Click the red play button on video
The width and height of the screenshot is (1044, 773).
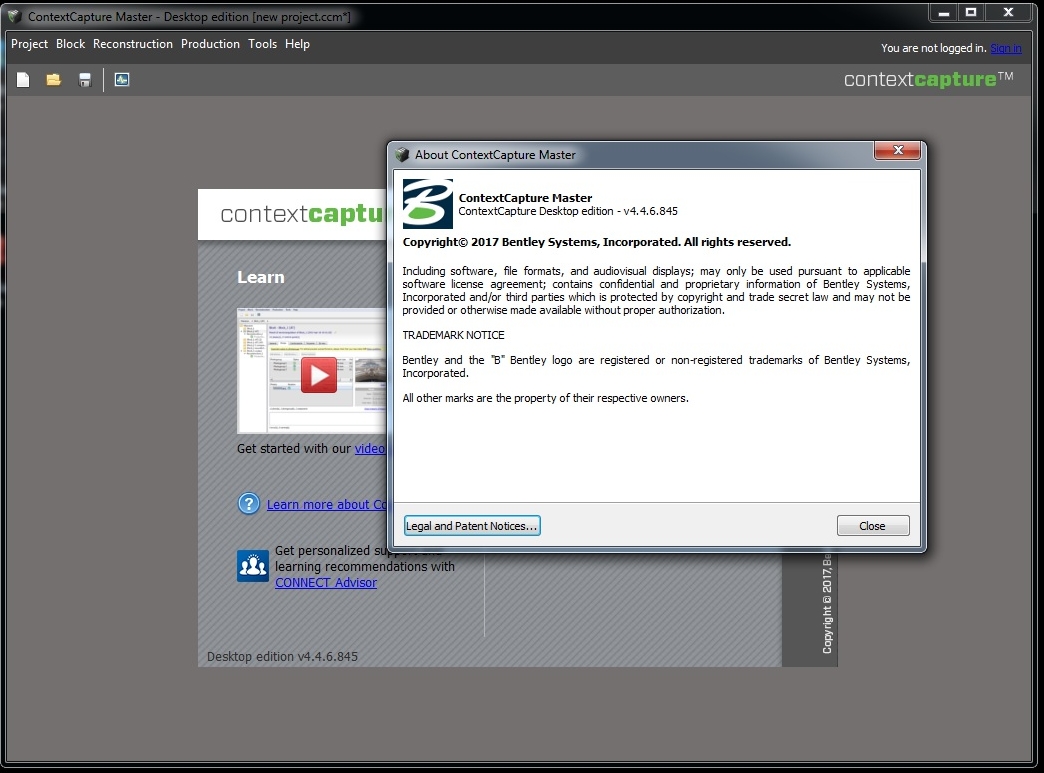318,375
